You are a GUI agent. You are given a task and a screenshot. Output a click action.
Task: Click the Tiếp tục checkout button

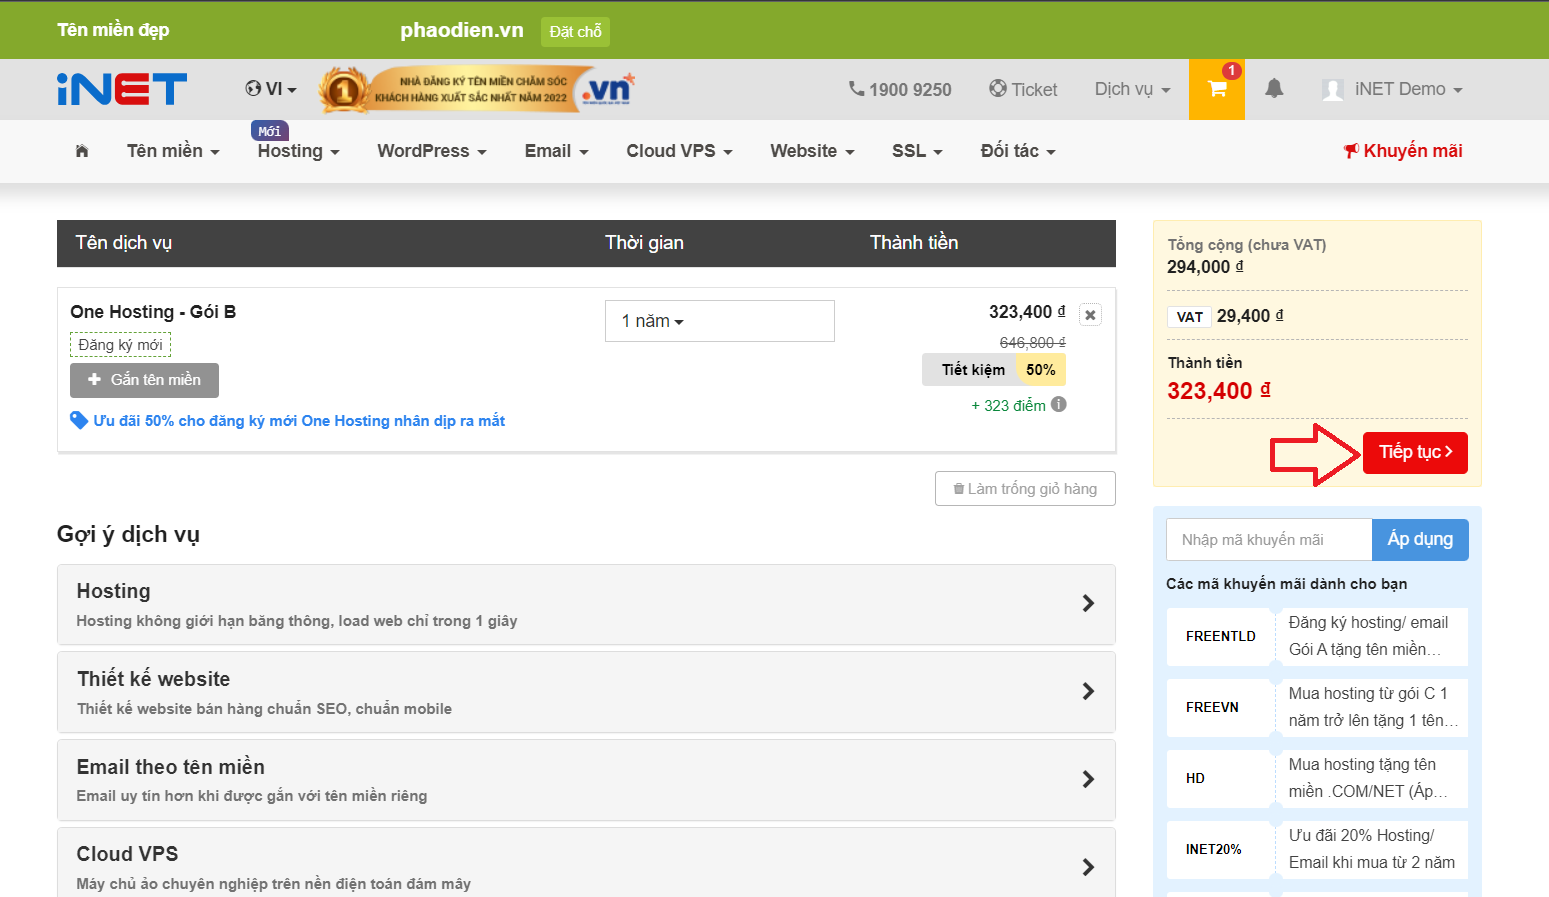(1414, 452)
